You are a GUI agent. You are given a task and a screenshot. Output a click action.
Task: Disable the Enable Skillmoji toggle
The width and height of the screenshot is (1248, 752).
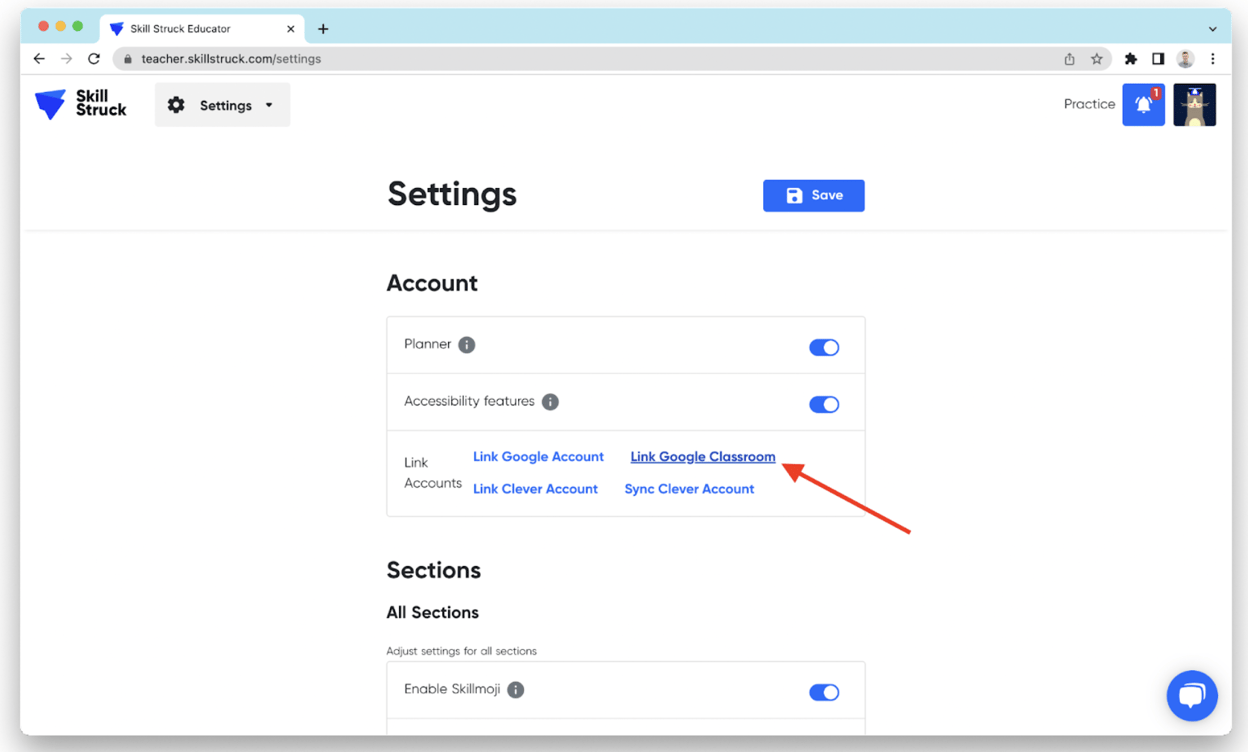[824, 691]
